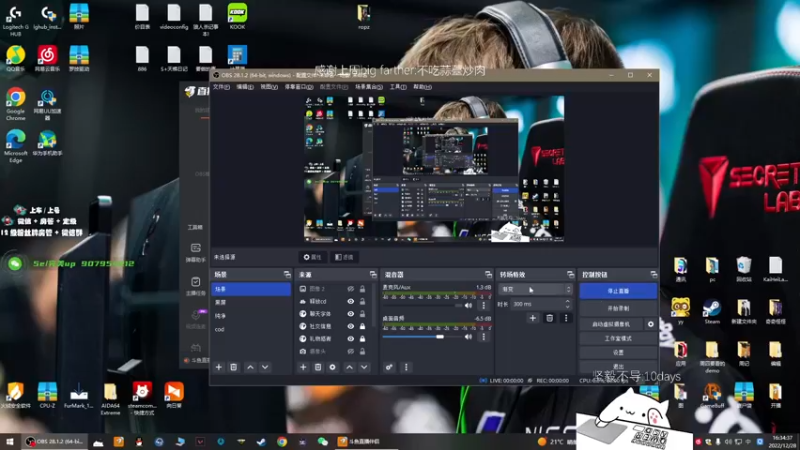Add a new scene with the plus icon in Scenes panel

click(219, 367)
